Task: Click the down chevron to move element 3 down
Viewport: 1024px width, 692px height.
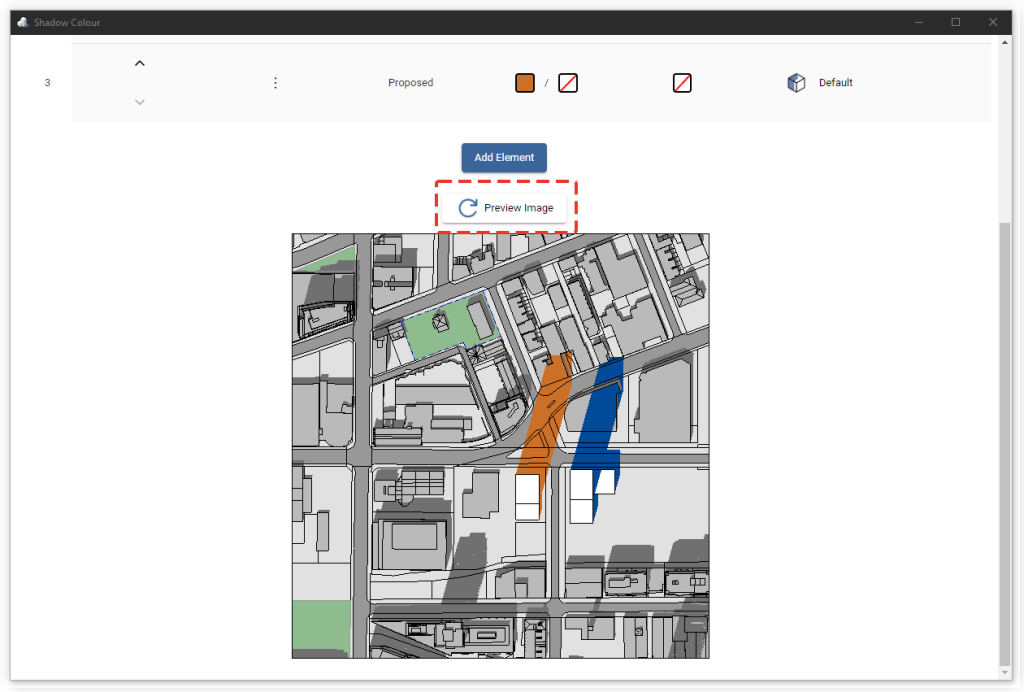Action: click(140, 101)
